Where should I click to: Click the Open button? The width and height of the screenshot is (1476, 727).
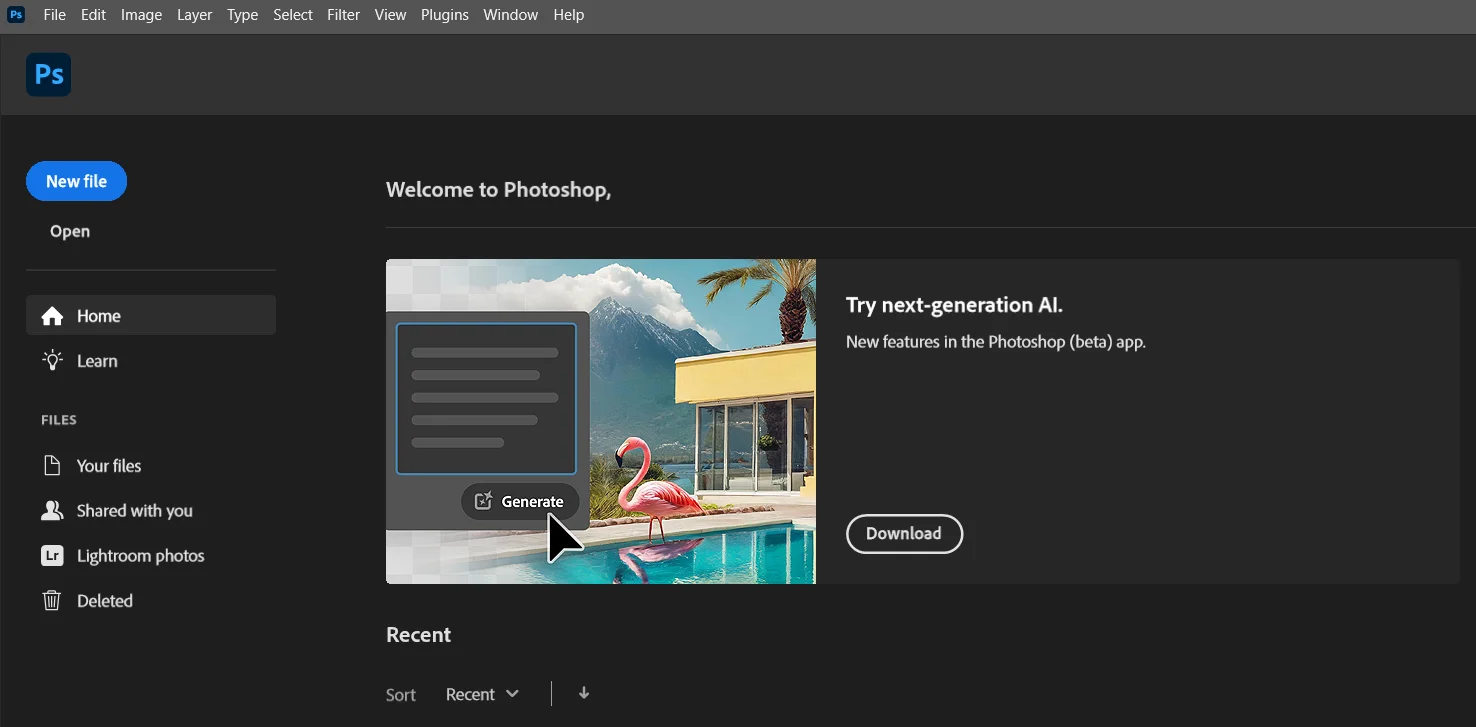click(x=70, y=231)
